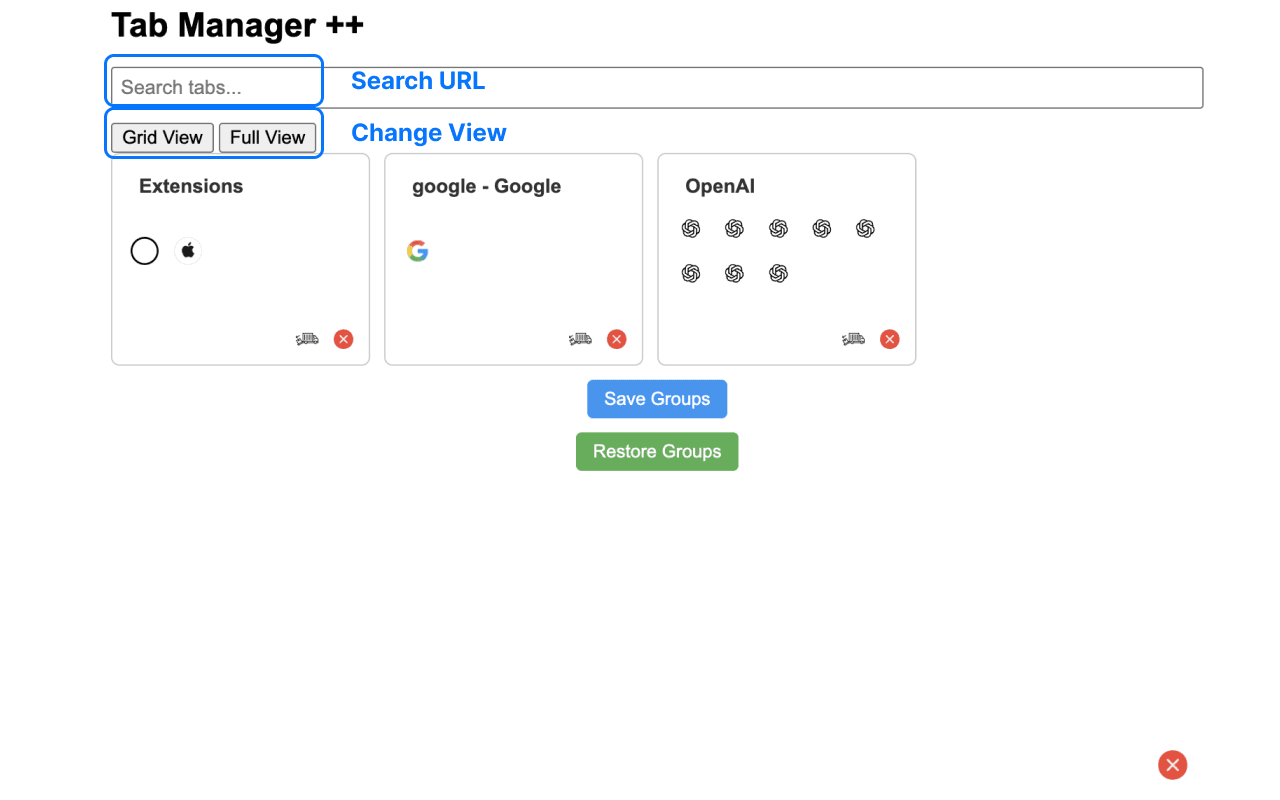
Task: Click the moving truck icon in google - Google card
Action: pyautogui.click(x=580, y=339)
